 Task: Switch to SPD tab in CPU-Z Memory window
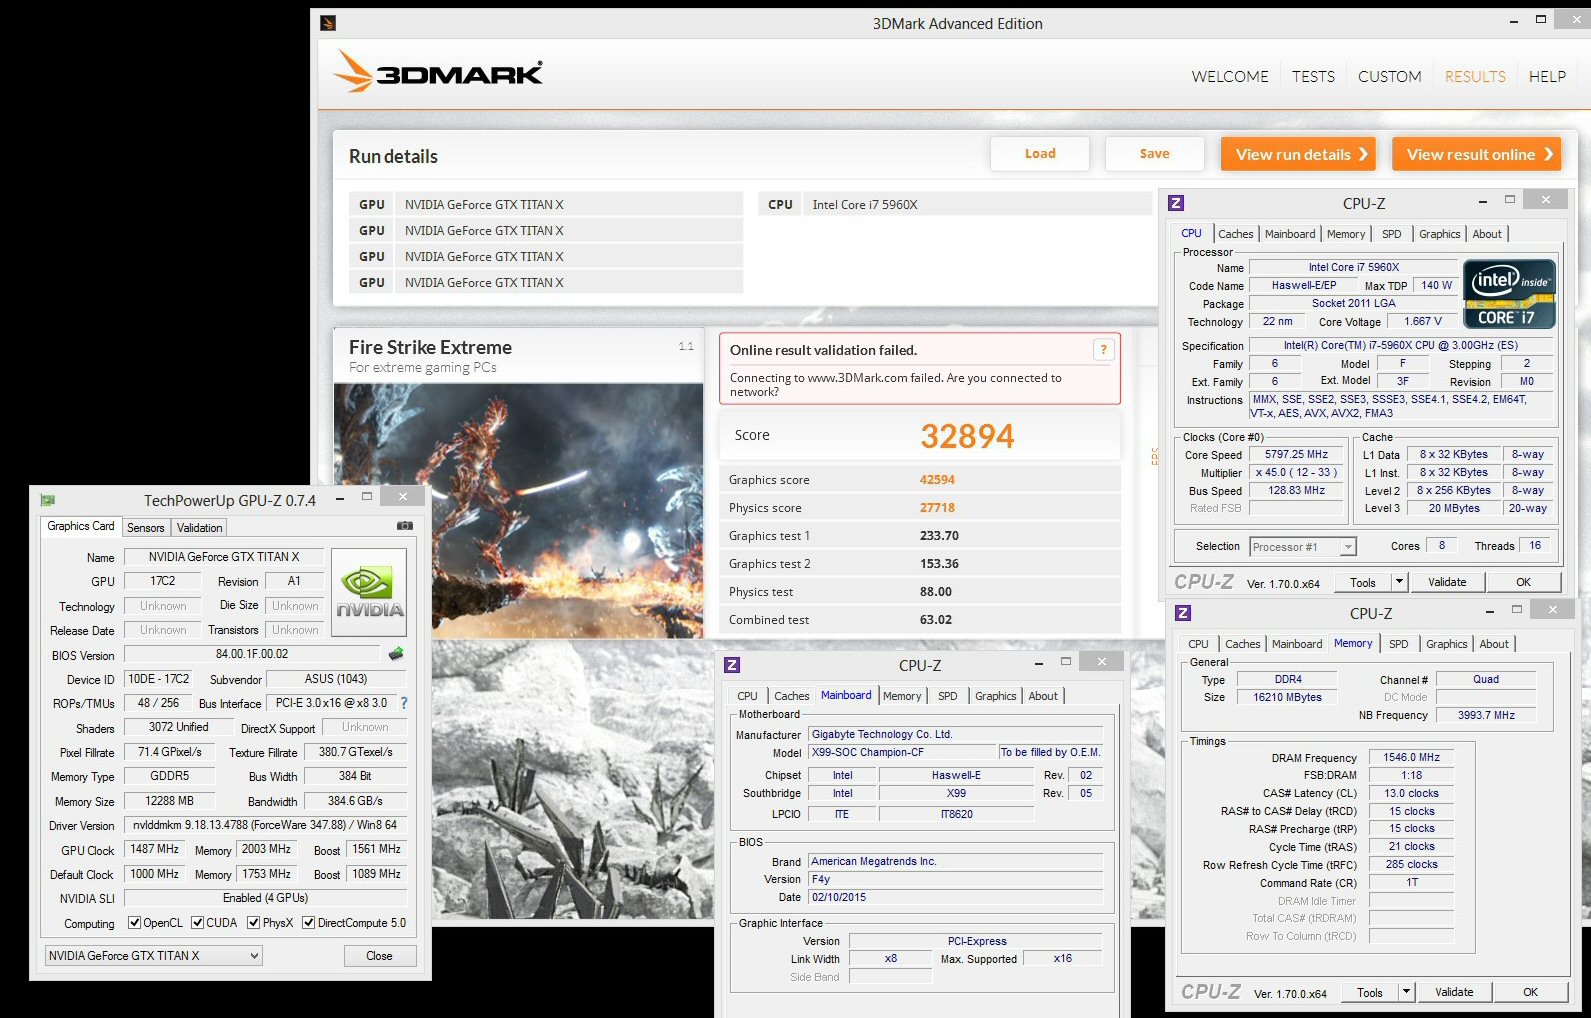coord(1399,644)
